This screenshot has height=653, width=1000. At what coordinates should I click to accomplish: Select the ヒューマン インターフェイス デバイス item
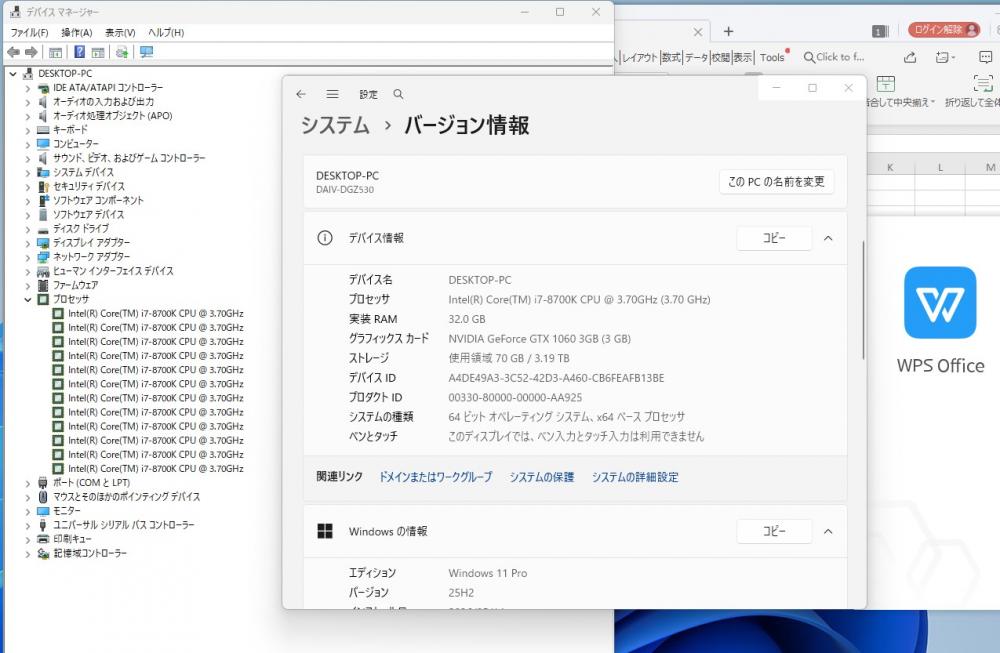tap(113, 271)
